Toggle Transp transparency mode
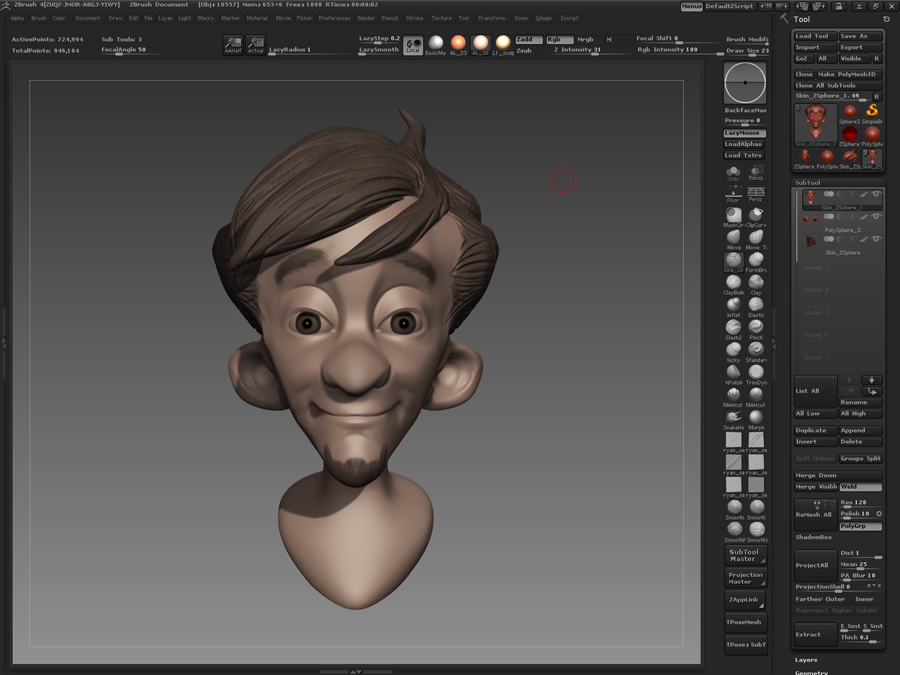900x675 pixels. 756,173
